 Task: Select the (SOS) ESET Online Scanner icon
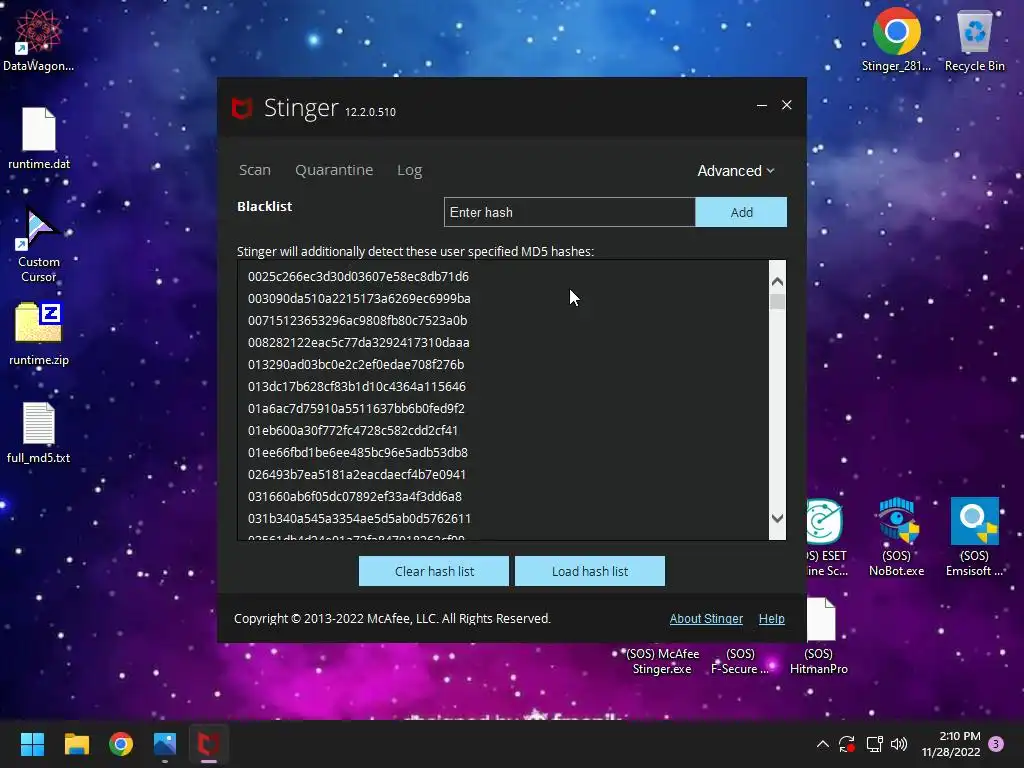827,537
